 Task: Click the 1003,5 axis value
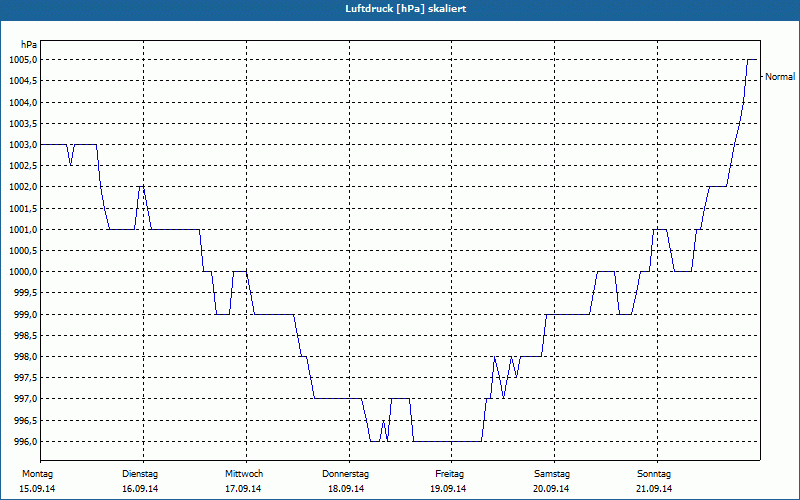22,123
